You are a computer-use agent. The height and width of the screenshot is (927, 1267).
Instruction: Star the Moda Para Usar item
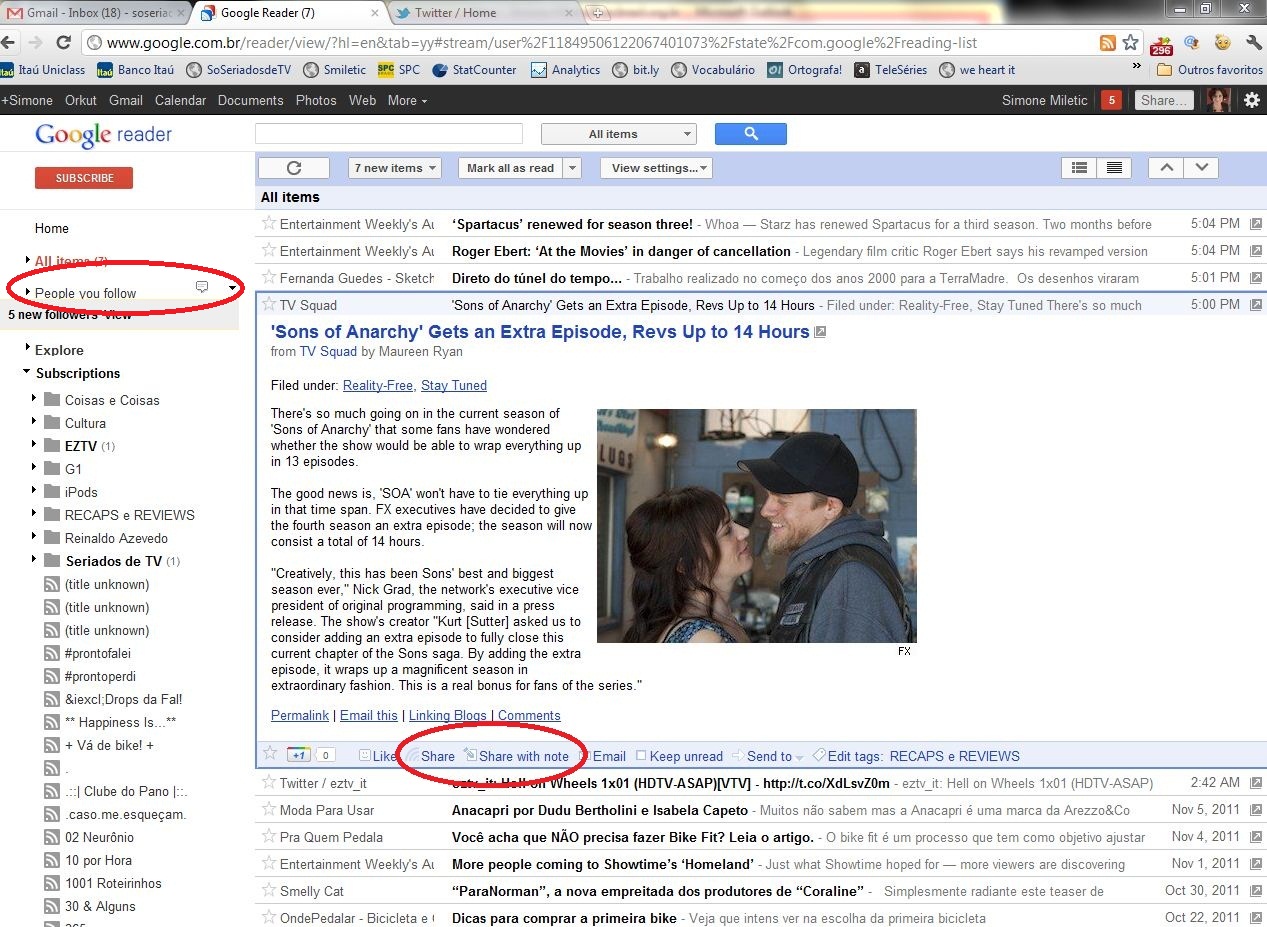pos(268,809)
